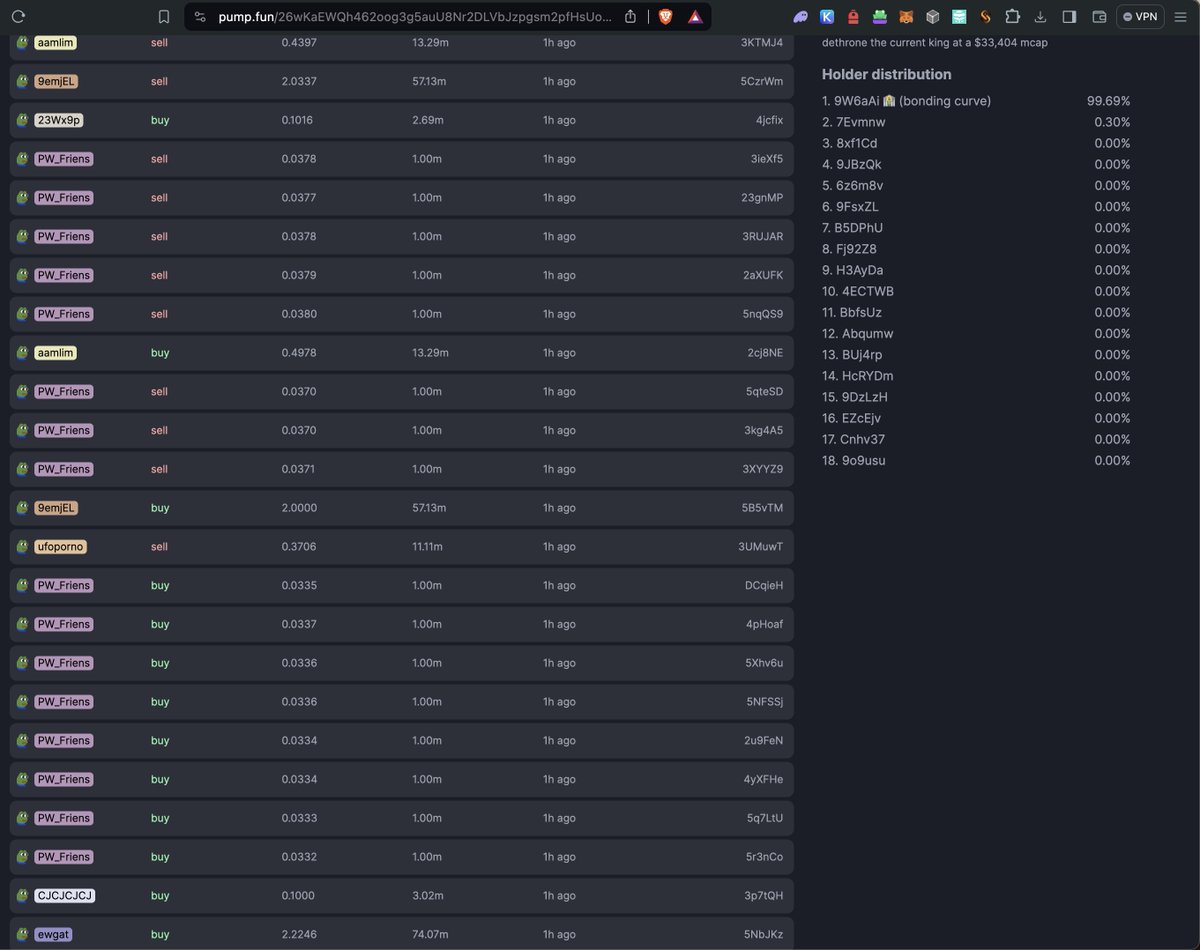Screen dimensions: 1200x950
Task: Open transaction 4jcfix
Action: coord(769,120)
